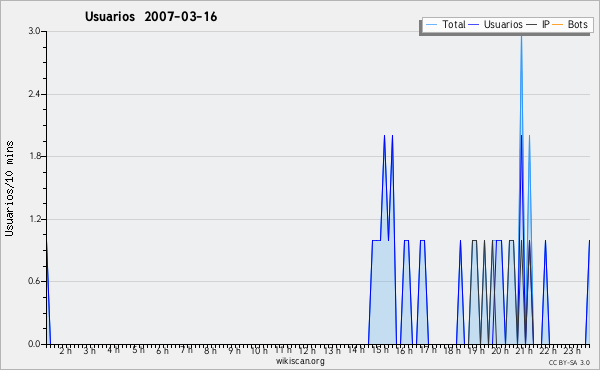Click the '7 h' x-axis label
The height and width of the screenshot is (370, 600).
(x=186, y=350)
